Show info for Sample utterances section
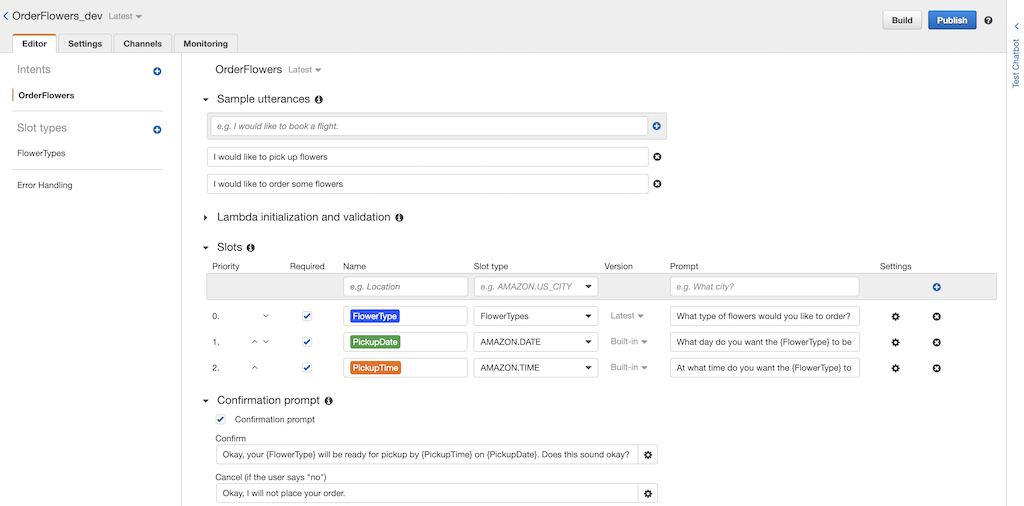Image resolution: width=1024 pixels, height=506 pixels. (319, 100)
